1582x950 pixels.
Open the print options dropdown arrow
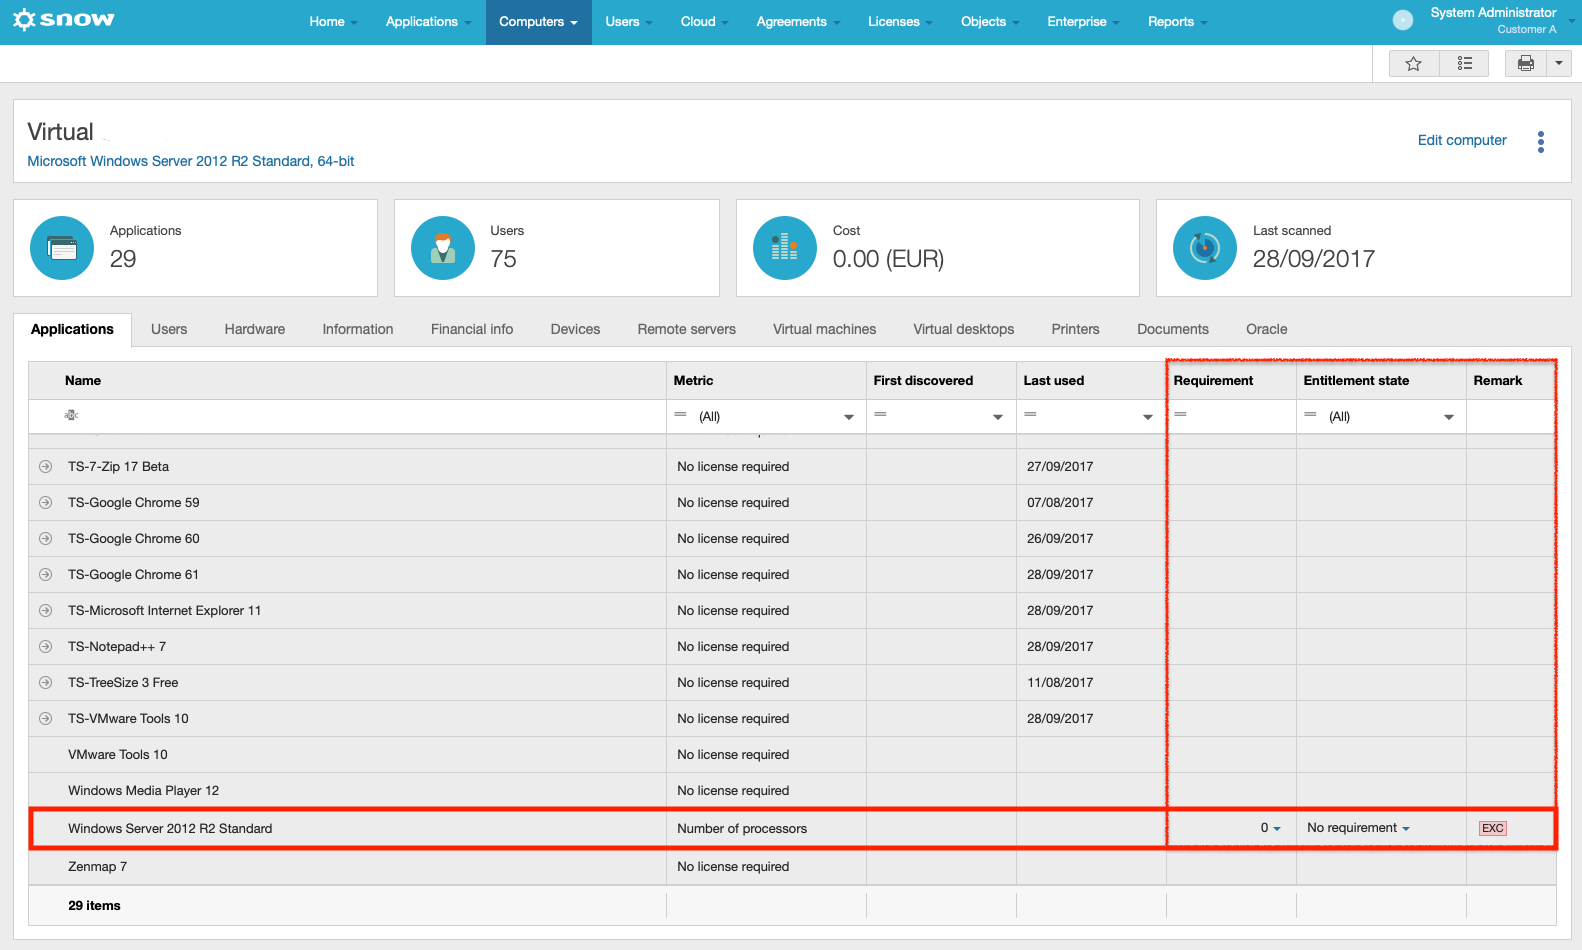click(1558, 64)
